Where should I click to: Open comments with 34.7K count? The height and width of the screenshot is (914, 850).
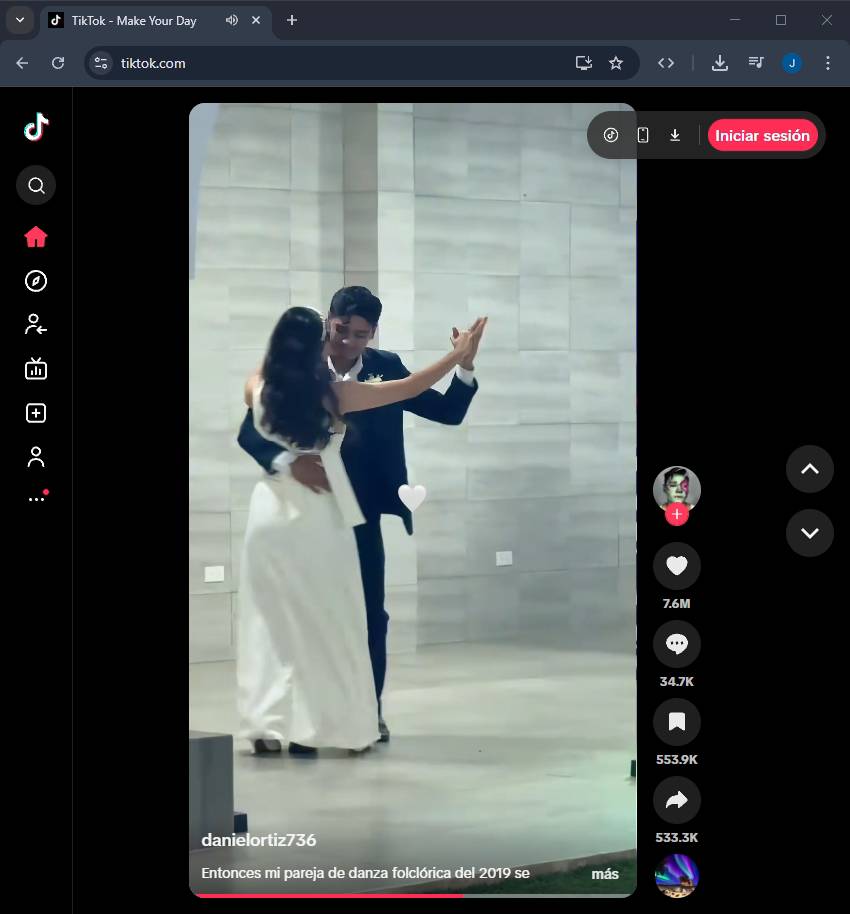(x=676, y=644)
